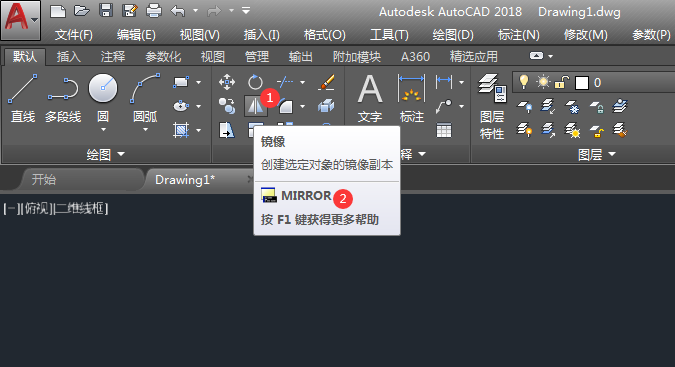Switch to the 精选应用 ribbon tab

[x=474, y=56]
